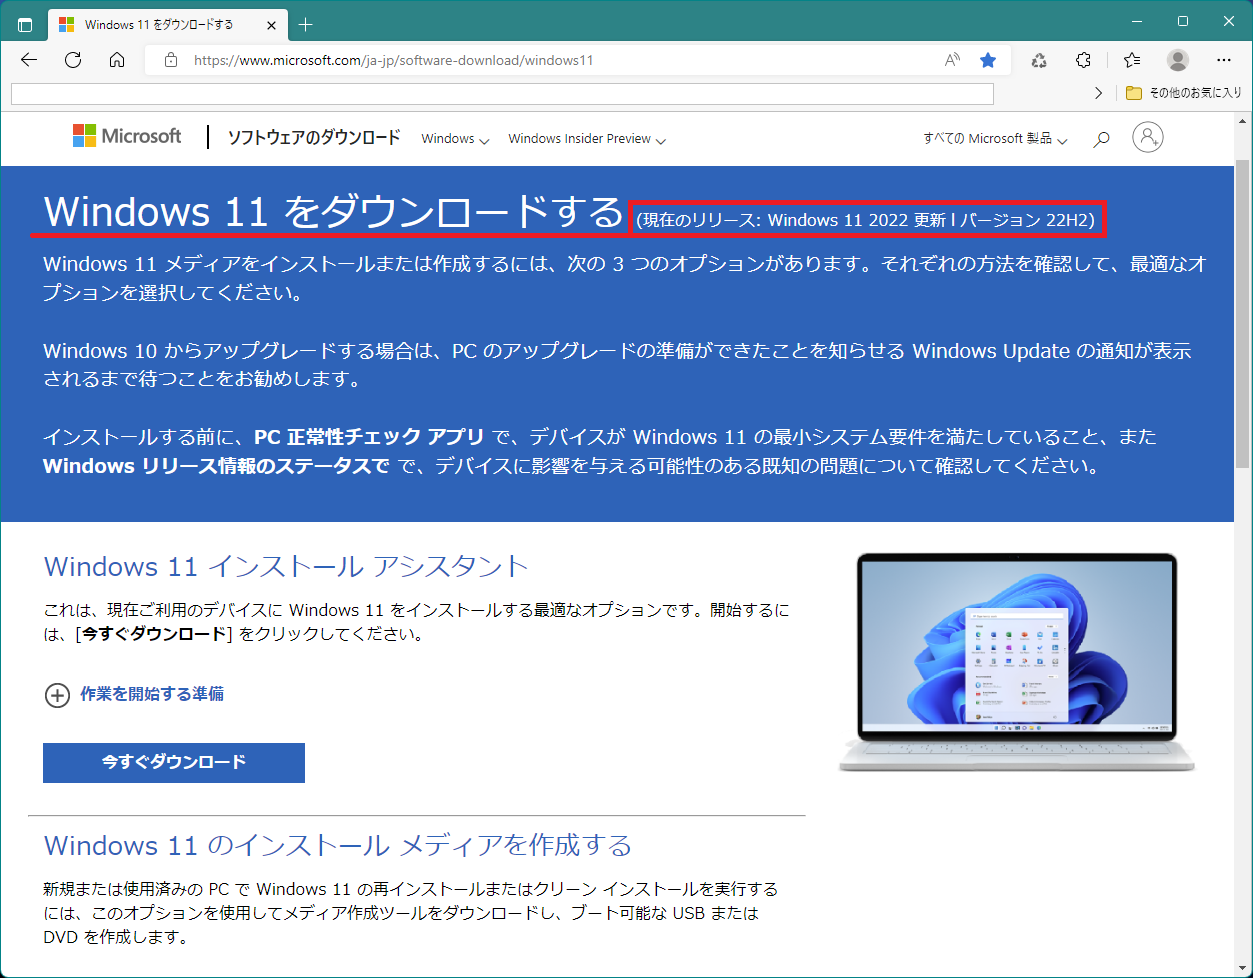Open the browser home page
Viewport: 1253px width, 978px height.
coord(116,60)
